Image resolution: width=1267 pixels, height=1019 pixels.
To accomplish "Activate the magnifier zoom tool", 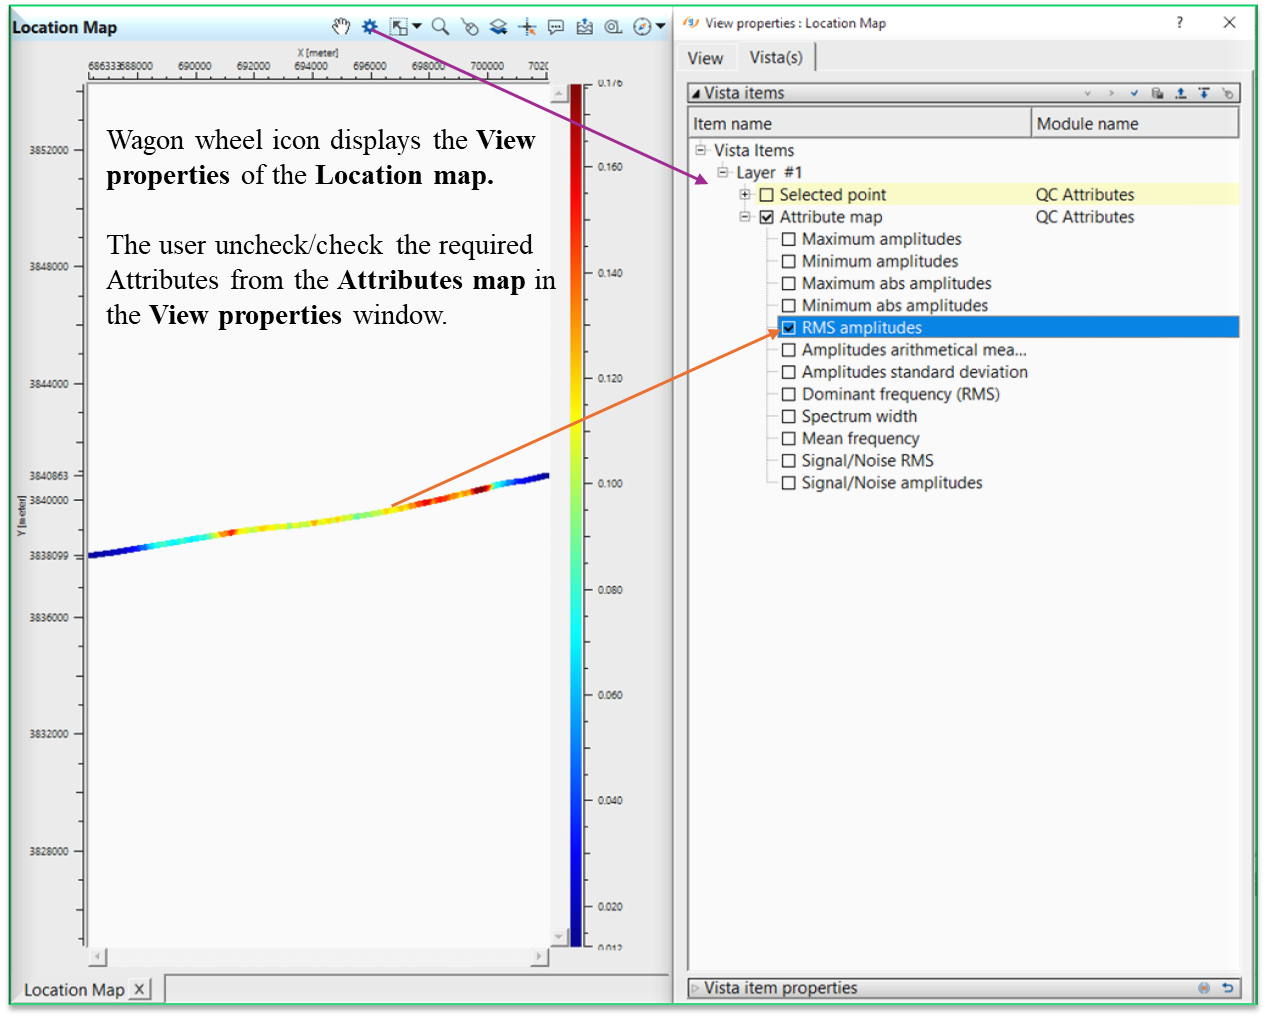I will (x=440, y=27).
